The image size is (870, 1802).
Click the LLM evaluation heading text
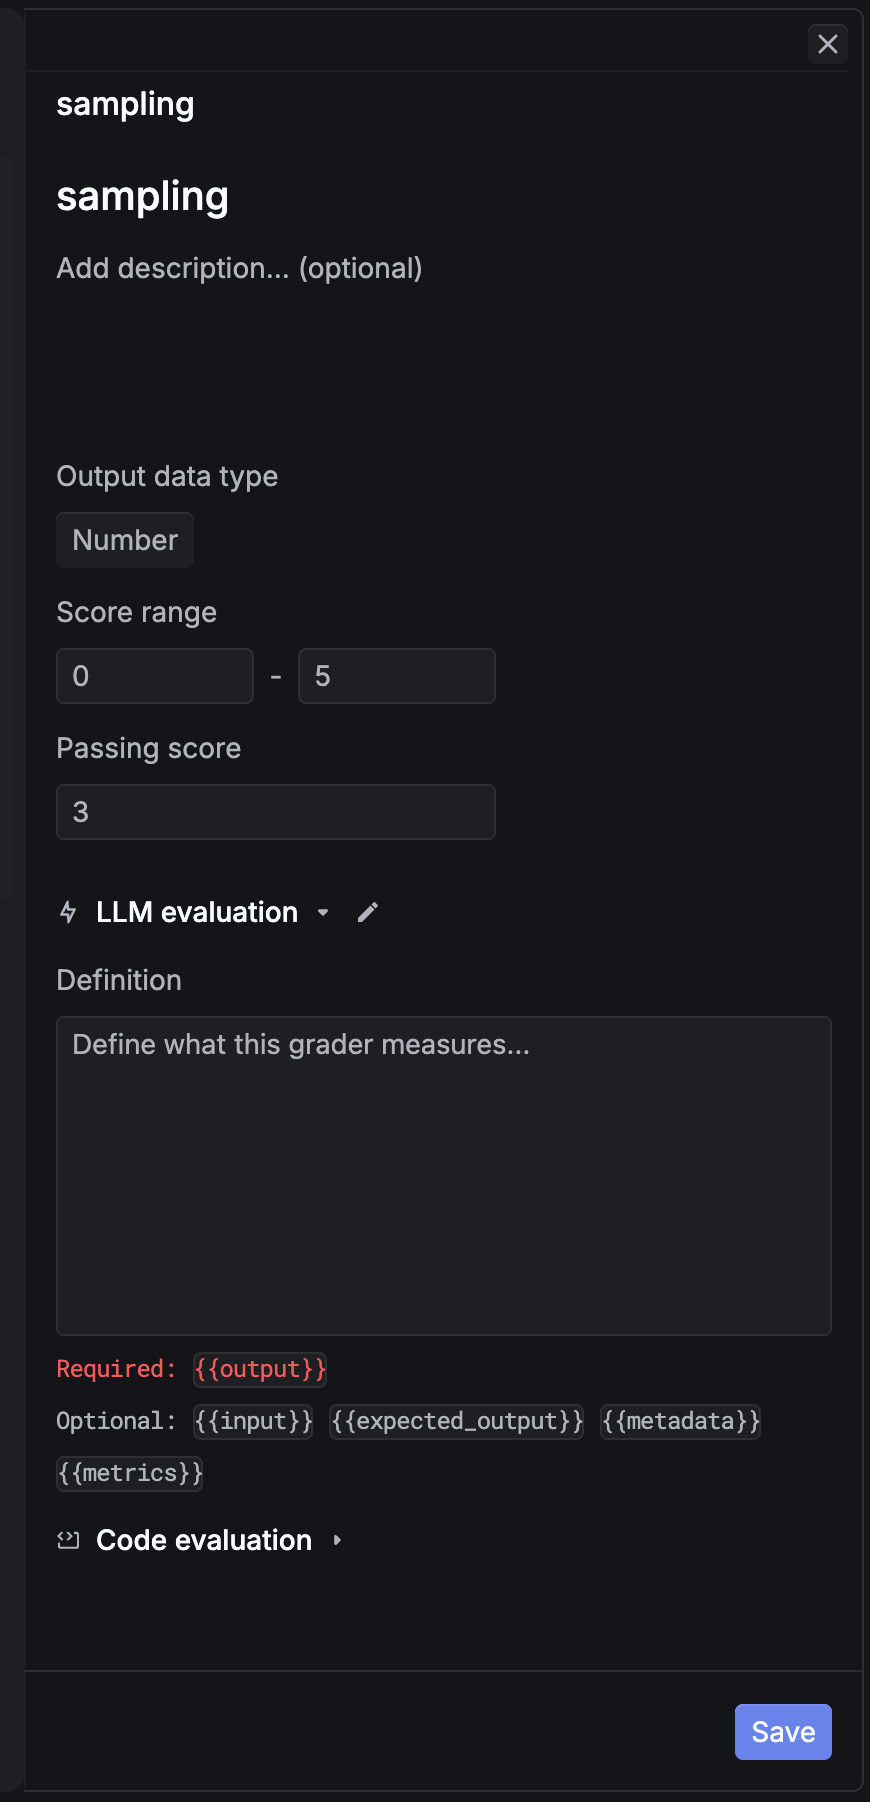tap(197, 912)
